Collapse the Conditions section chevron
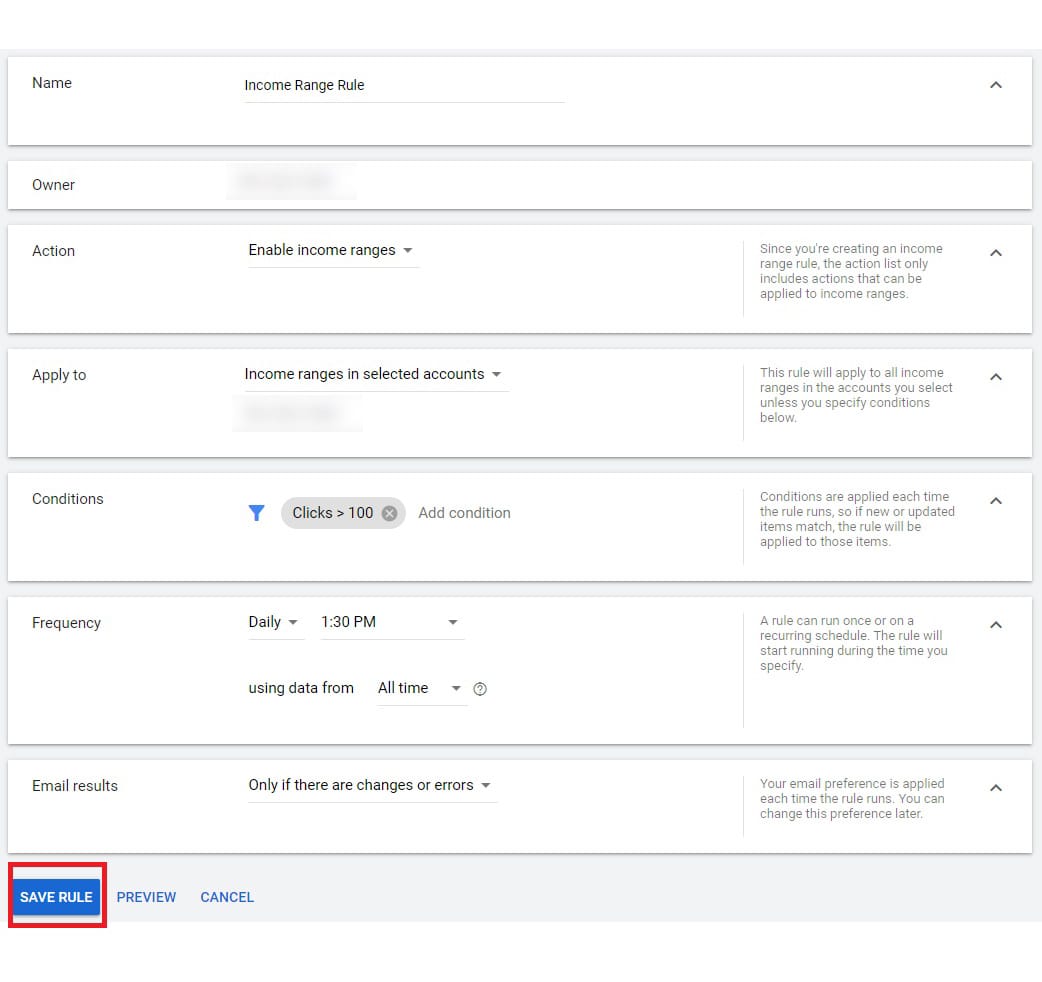 pos(995,501)
